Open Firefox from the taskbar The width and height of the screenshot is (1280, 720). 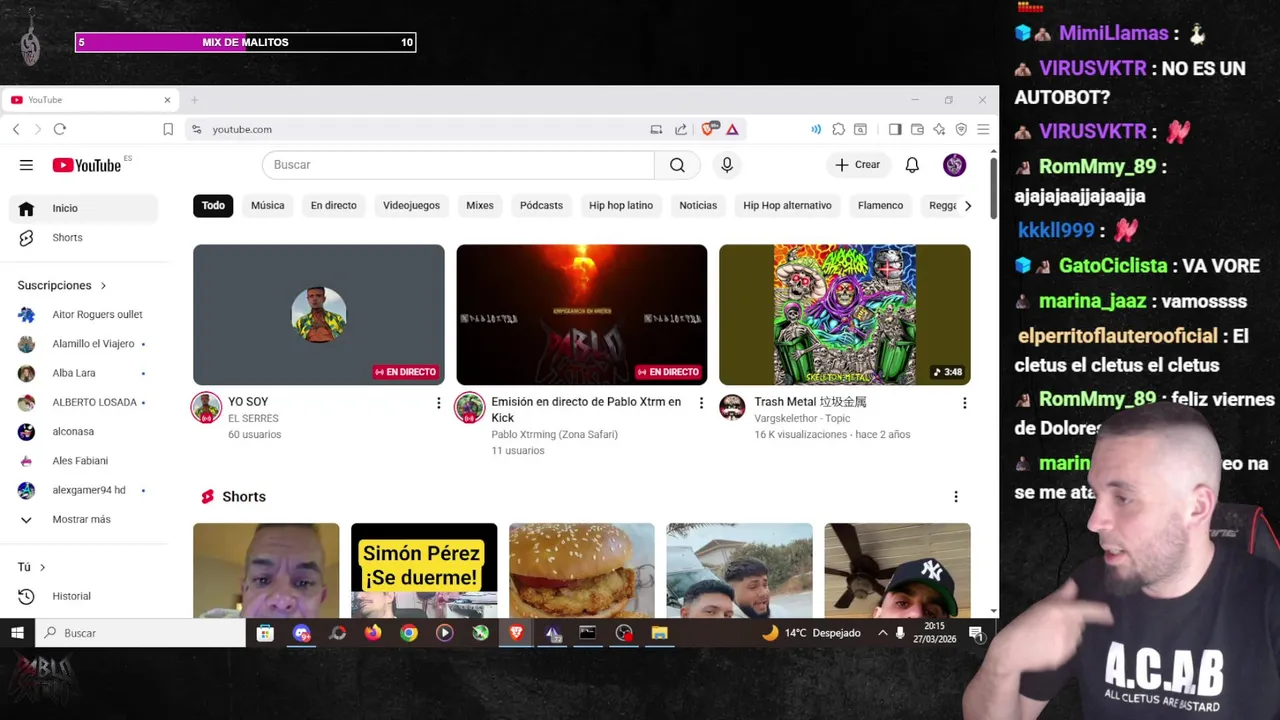click(x=373, y=633)
